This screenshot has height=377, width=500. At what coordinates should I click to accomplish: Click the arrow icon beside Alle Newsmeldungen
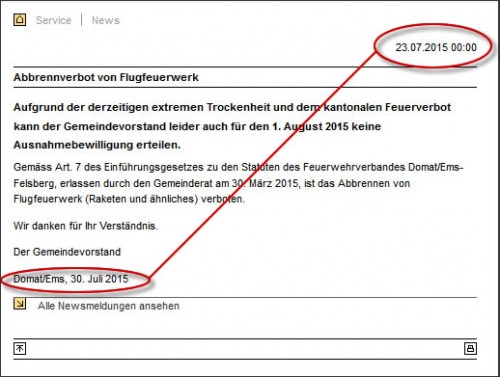(x=20, y=303)
